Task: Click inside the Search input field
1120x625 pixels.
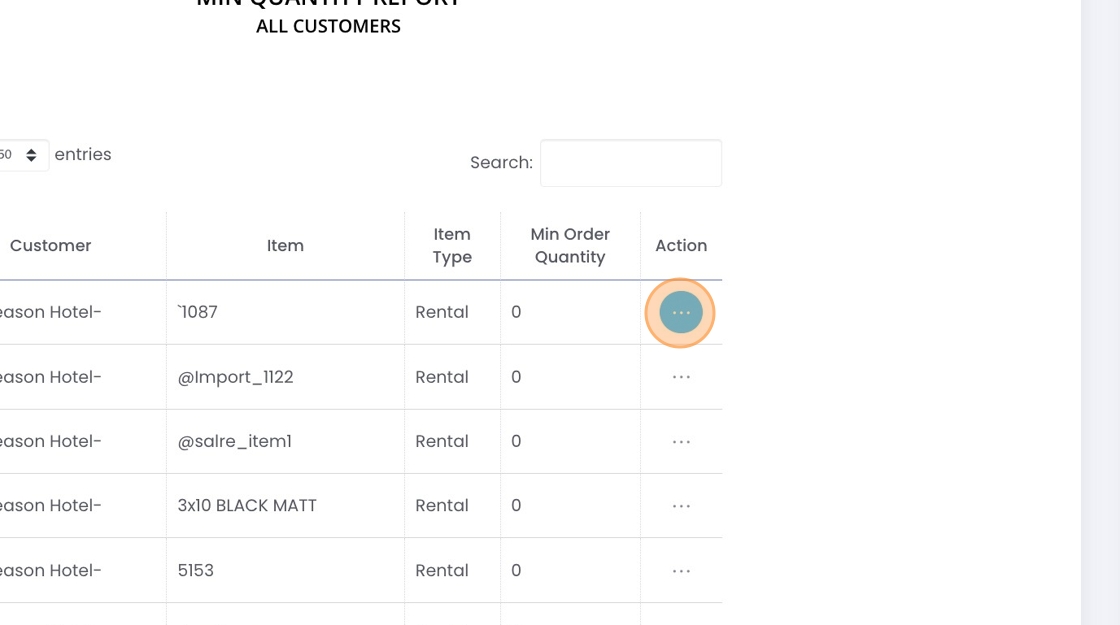Action: click(630, 163)
